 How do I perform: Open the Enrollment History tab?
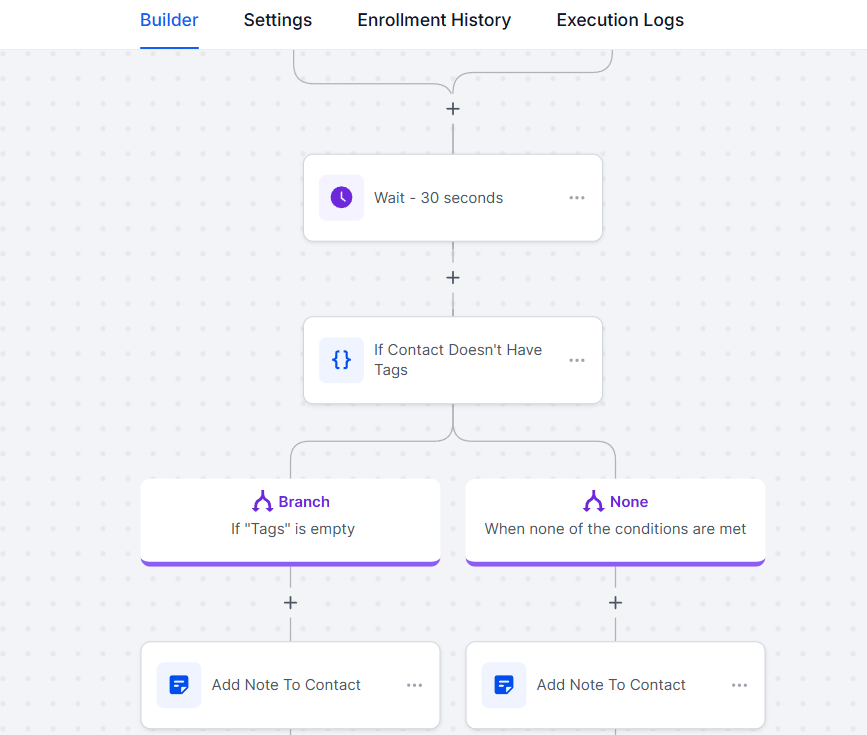[x=434, y=20]
